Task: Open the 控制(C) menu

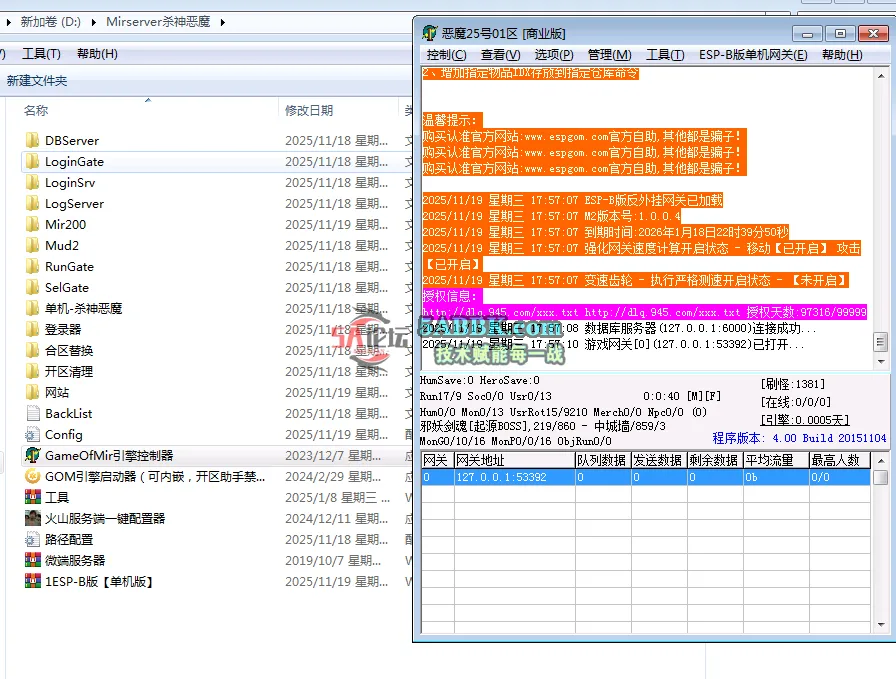Action: pos(446,55)
